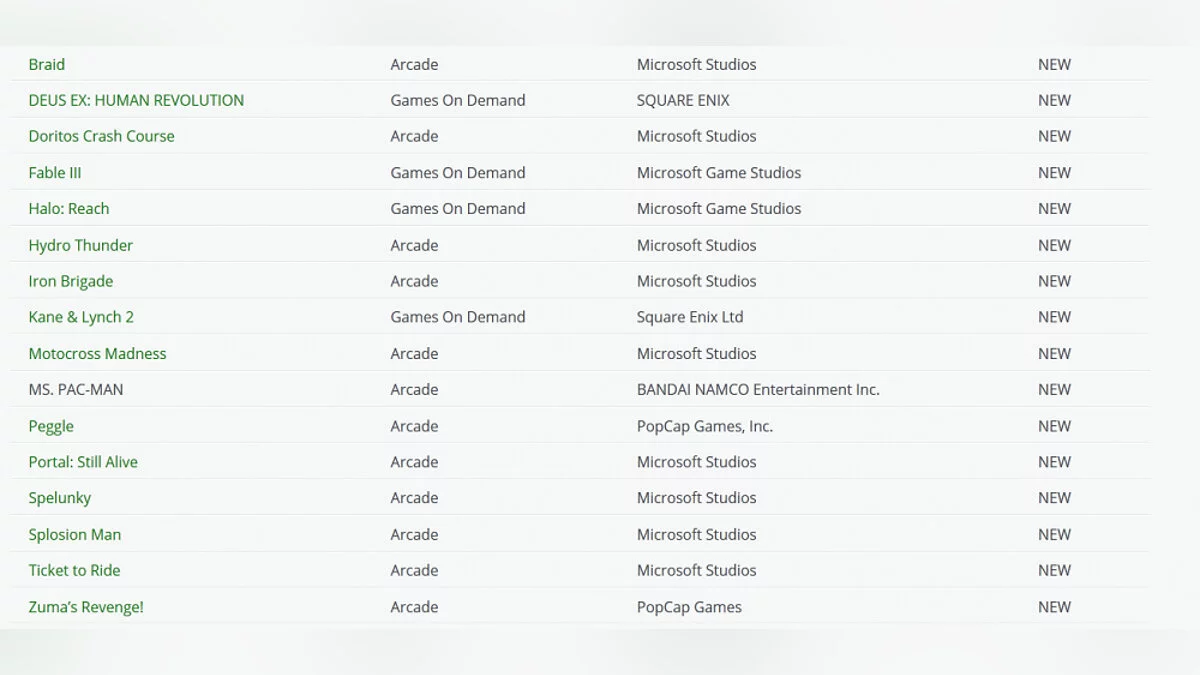
Task: Click NEW status in the Braid row
Action: tap(1054, 64)
